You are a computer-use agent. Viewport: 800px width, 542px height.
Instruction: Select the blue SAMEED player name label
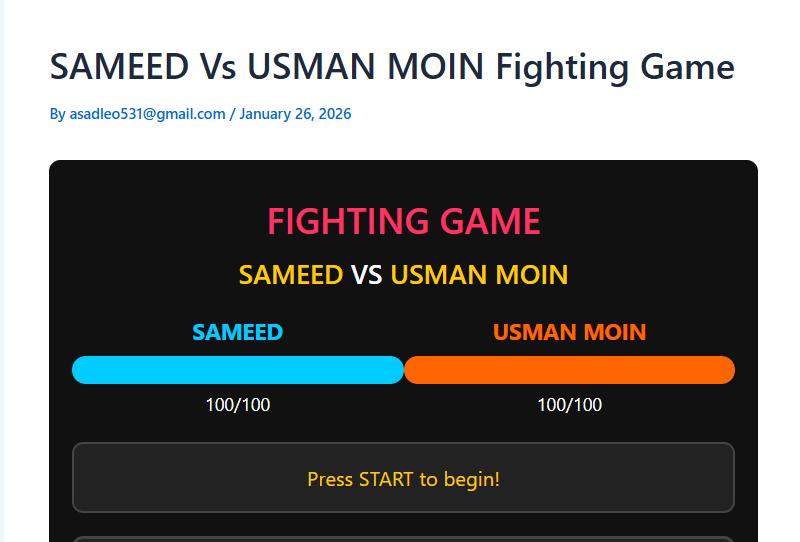pyautogui.click(x=237, y=332)
